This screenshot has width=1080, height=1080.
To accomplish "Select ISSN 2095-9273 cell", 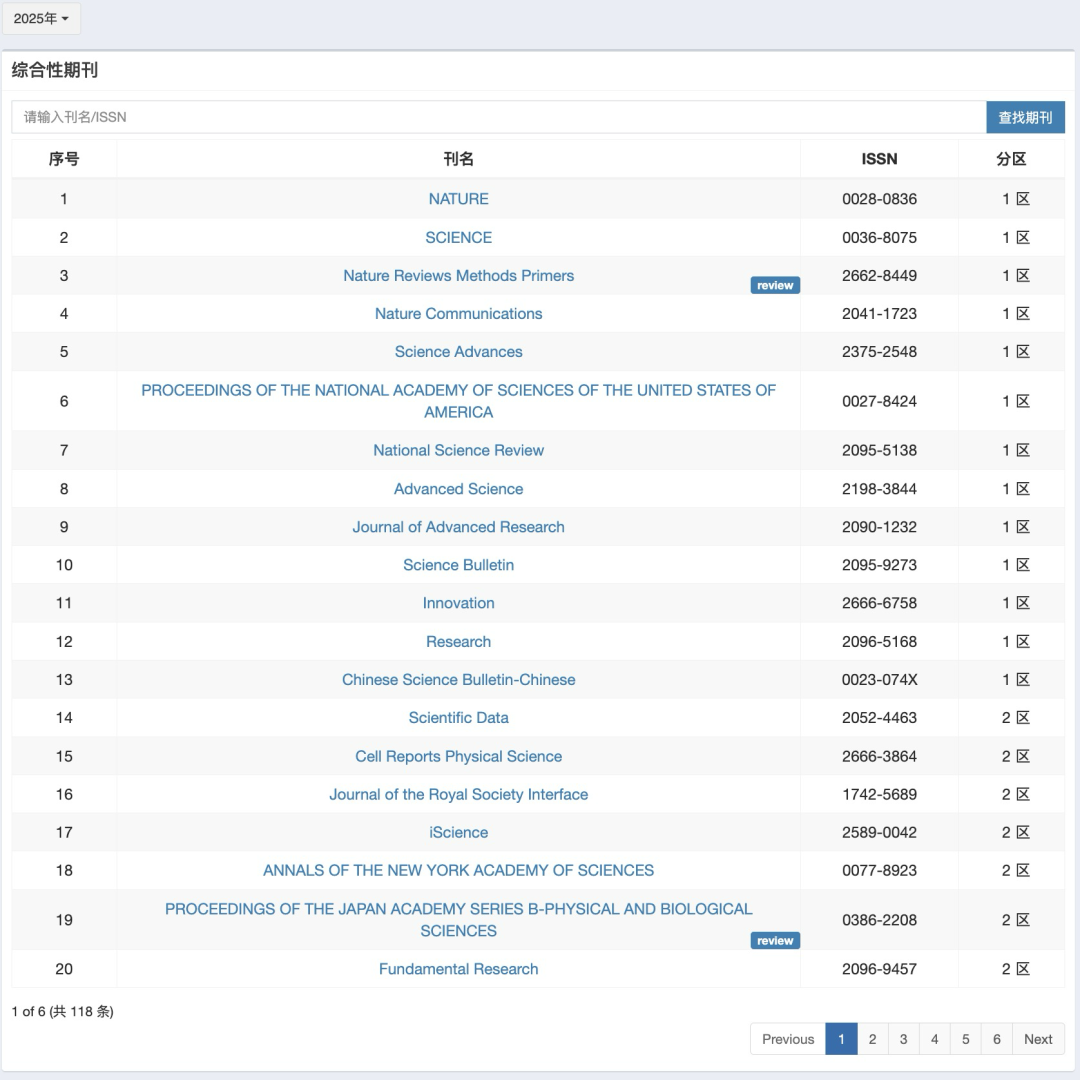I will coord(880,565).
